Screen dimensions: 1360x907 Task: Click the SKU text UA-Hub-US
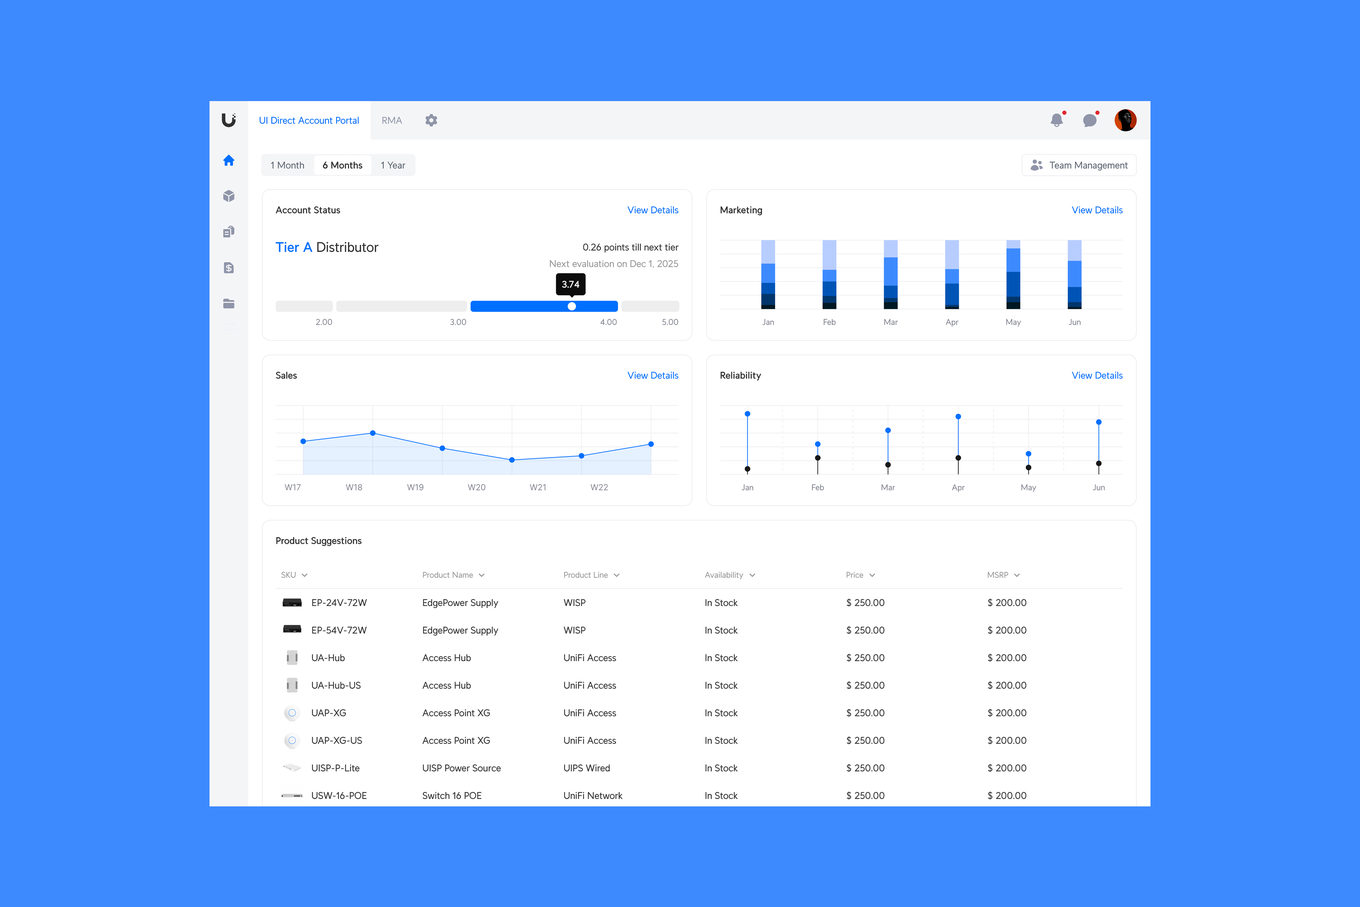point(336,685)
